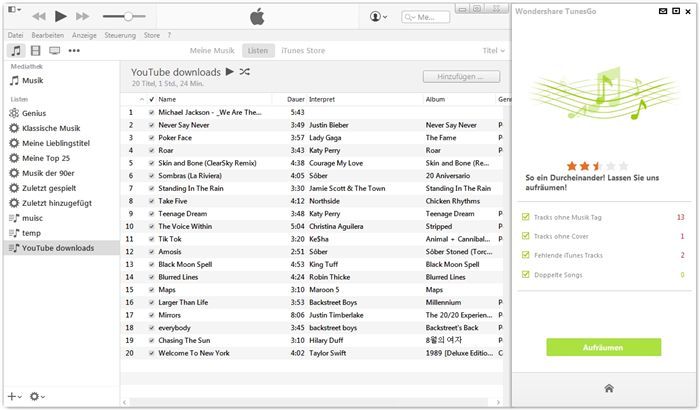Toggle Doppelte Songs checkbox
The image size is (700, 410).
point(525,274)
